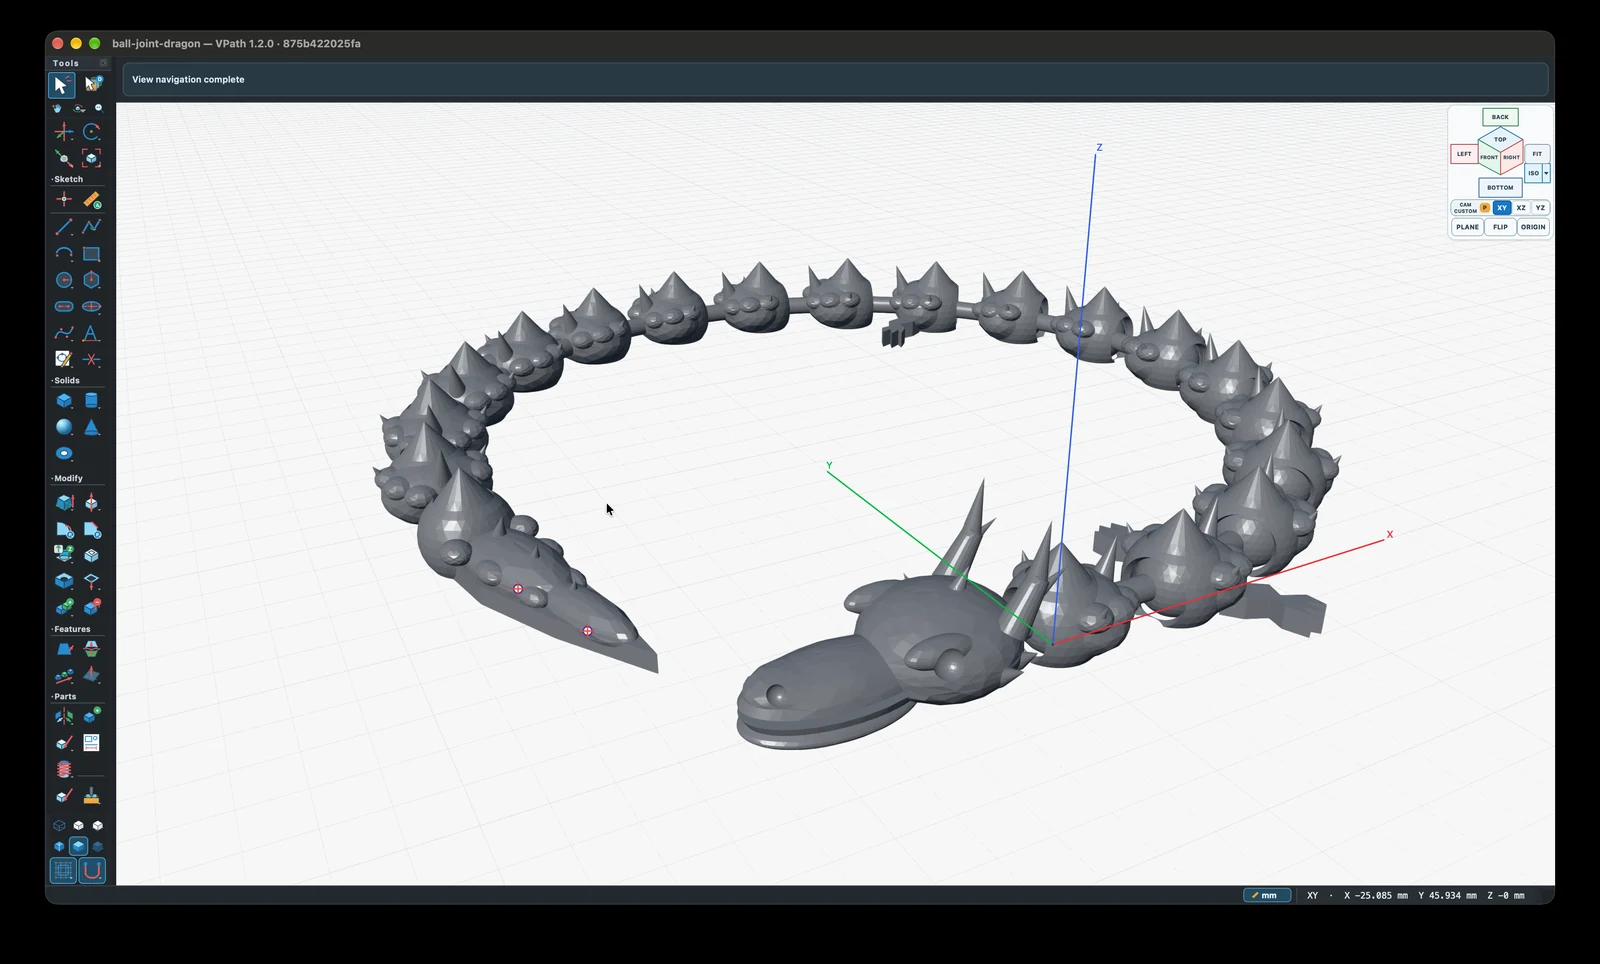Create a box solid

point(64,401)
